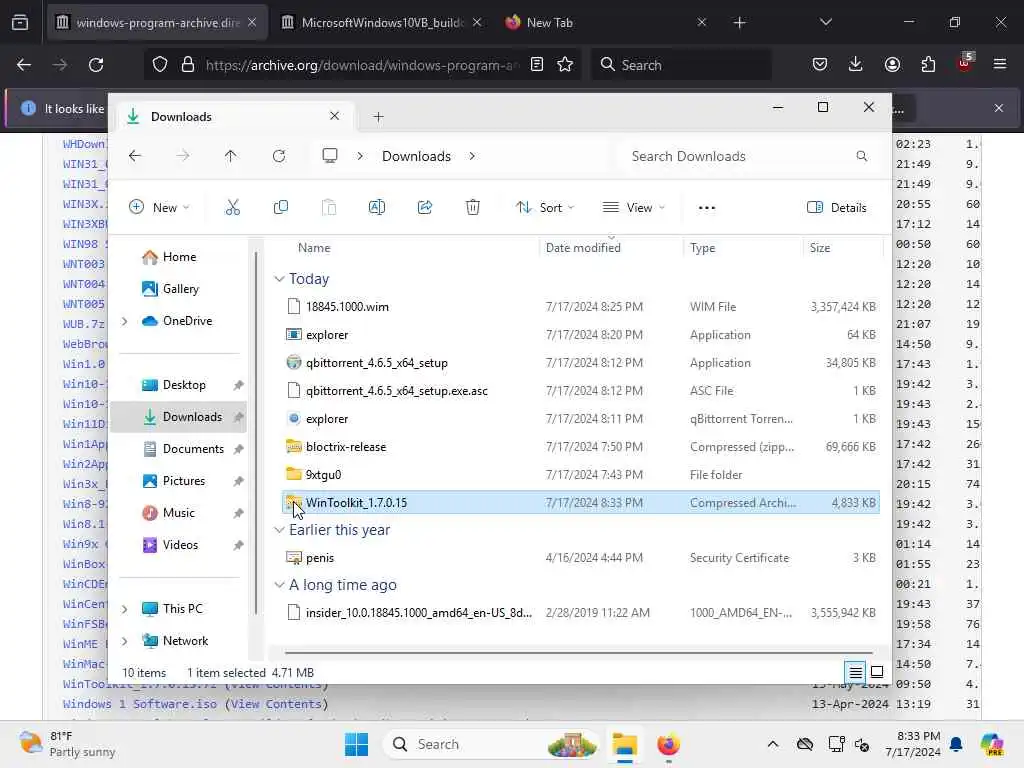
Task: Click the Delete trash icon in Explorer toolbar
Action: 473,208
